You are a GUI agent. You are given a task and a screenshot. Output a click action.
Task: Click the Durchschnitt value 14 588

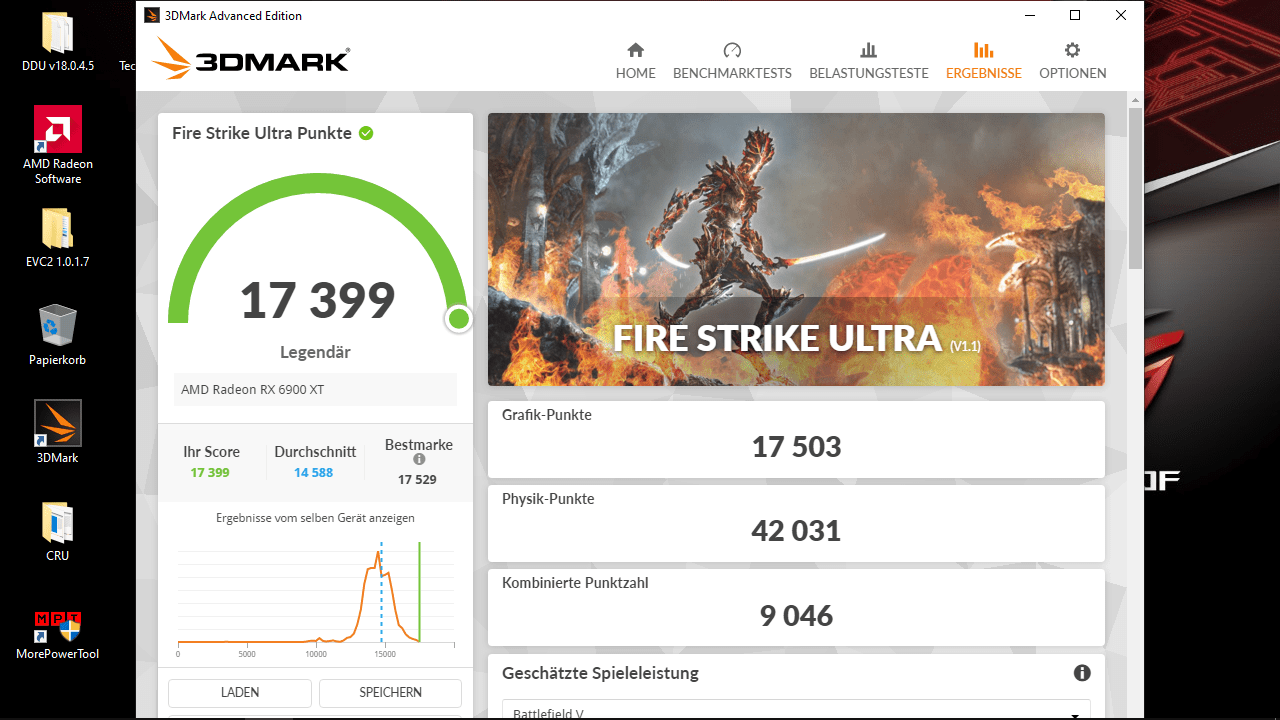pyautogui.click(x=314, y=473)
